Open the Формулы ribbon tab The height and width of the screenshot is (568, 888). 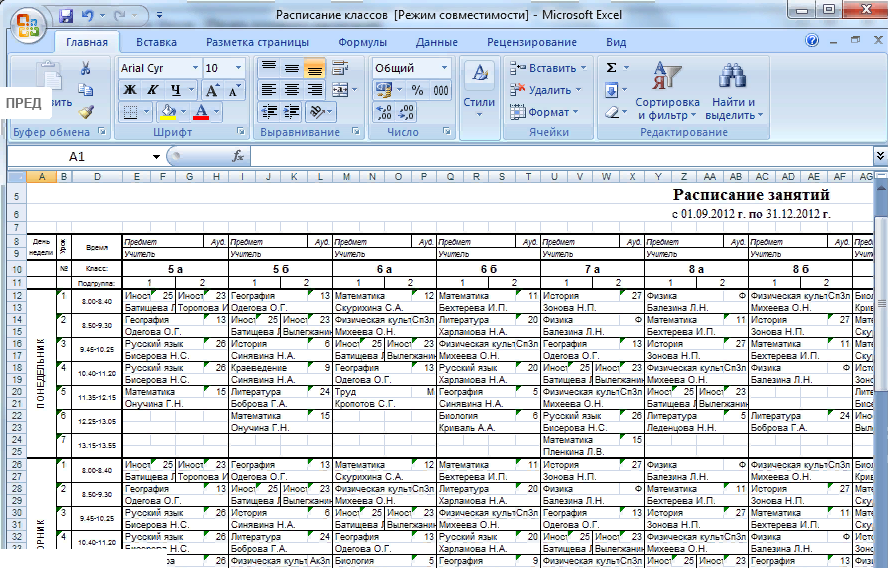click(x=362, y=42)
